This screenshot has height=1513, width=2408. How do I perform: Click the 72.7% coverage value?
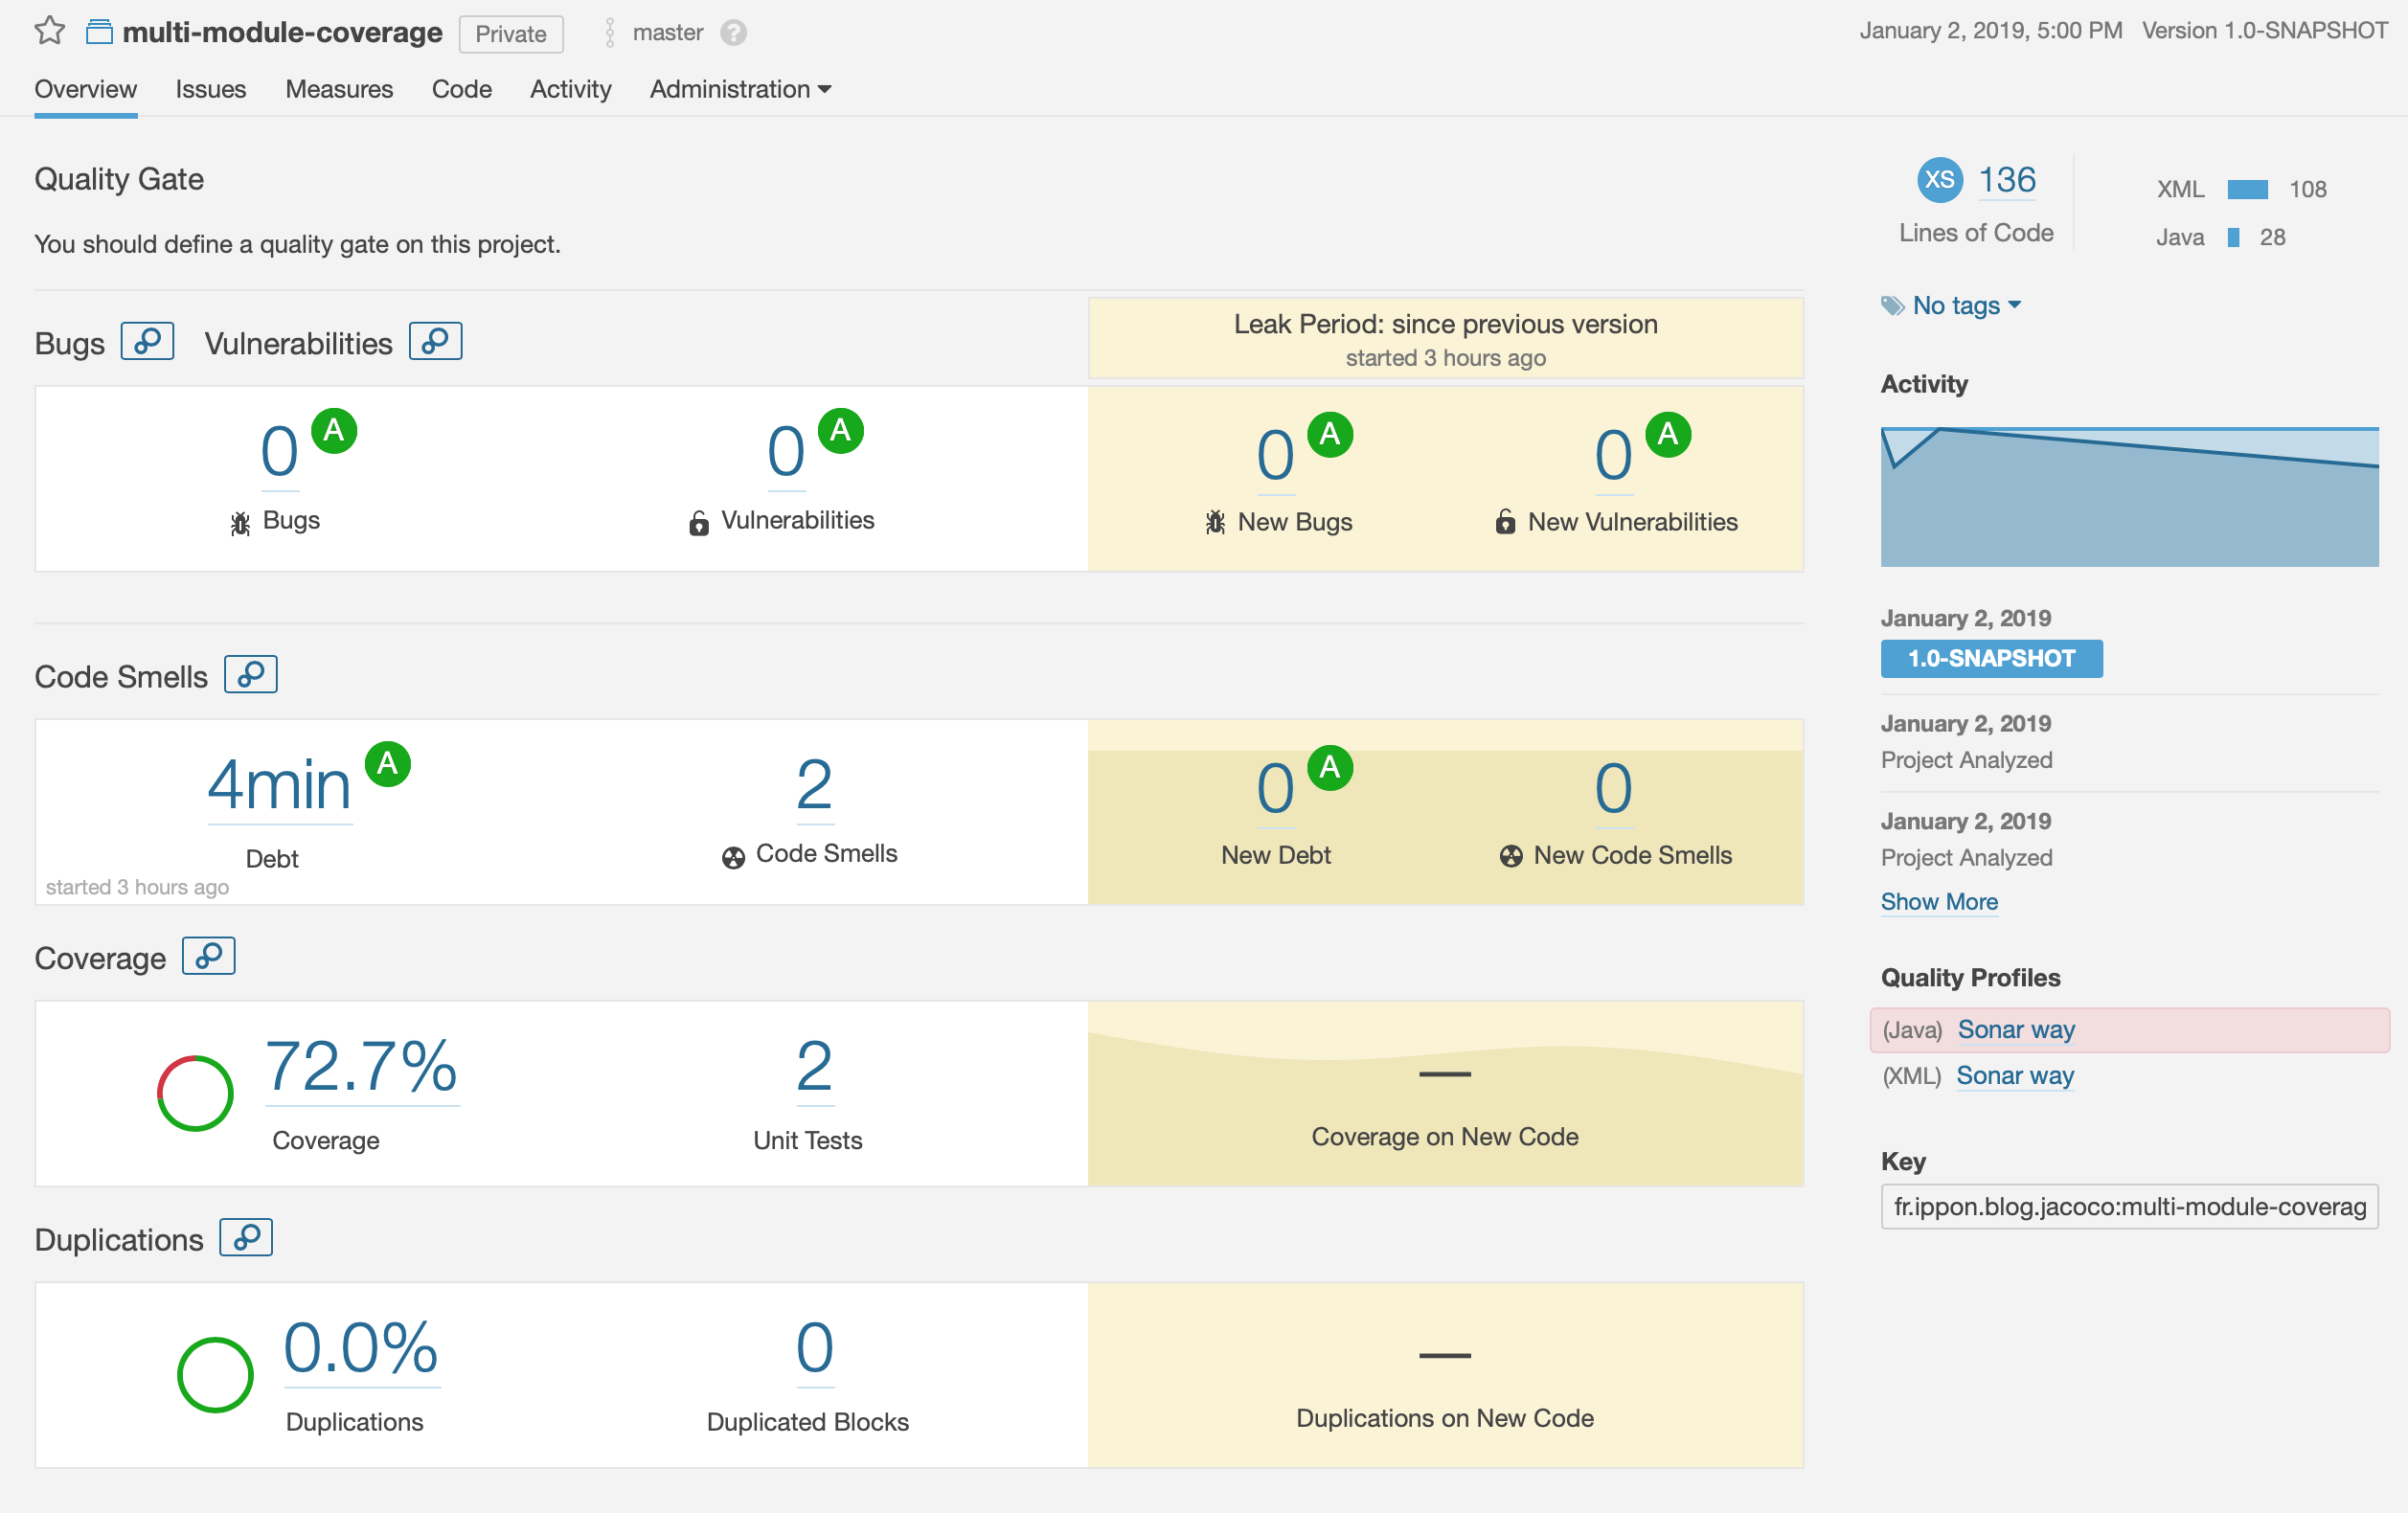tap(361, 1068)
